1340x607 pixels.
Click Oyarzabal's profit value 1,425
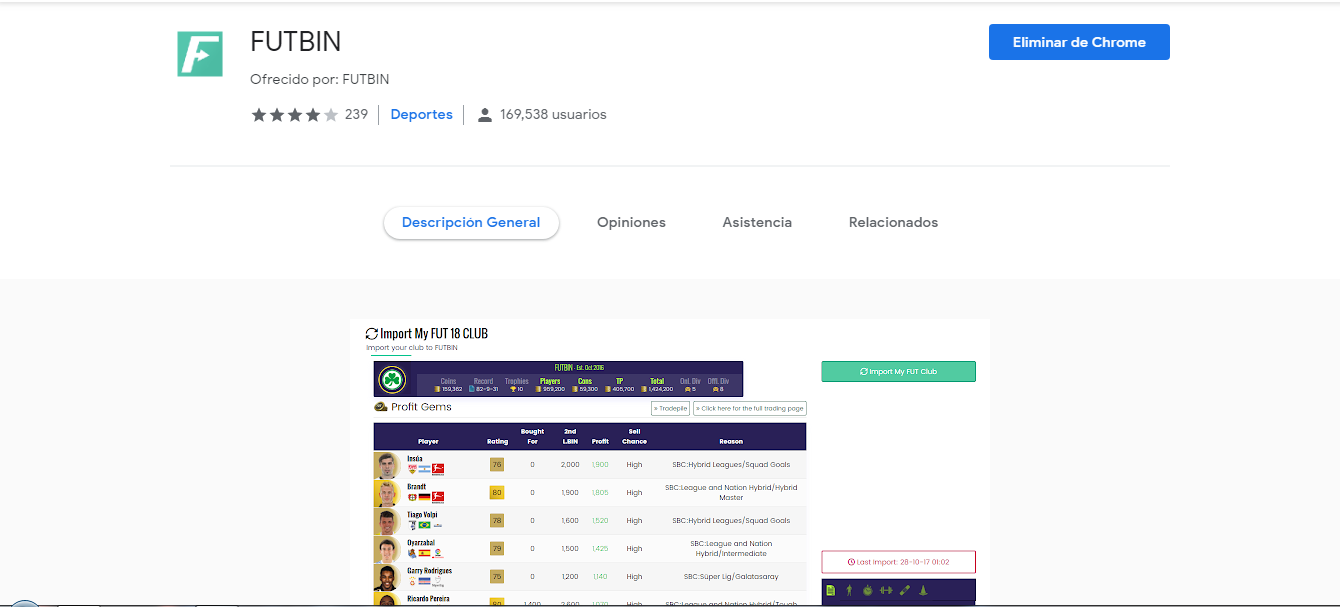[600, 548]
